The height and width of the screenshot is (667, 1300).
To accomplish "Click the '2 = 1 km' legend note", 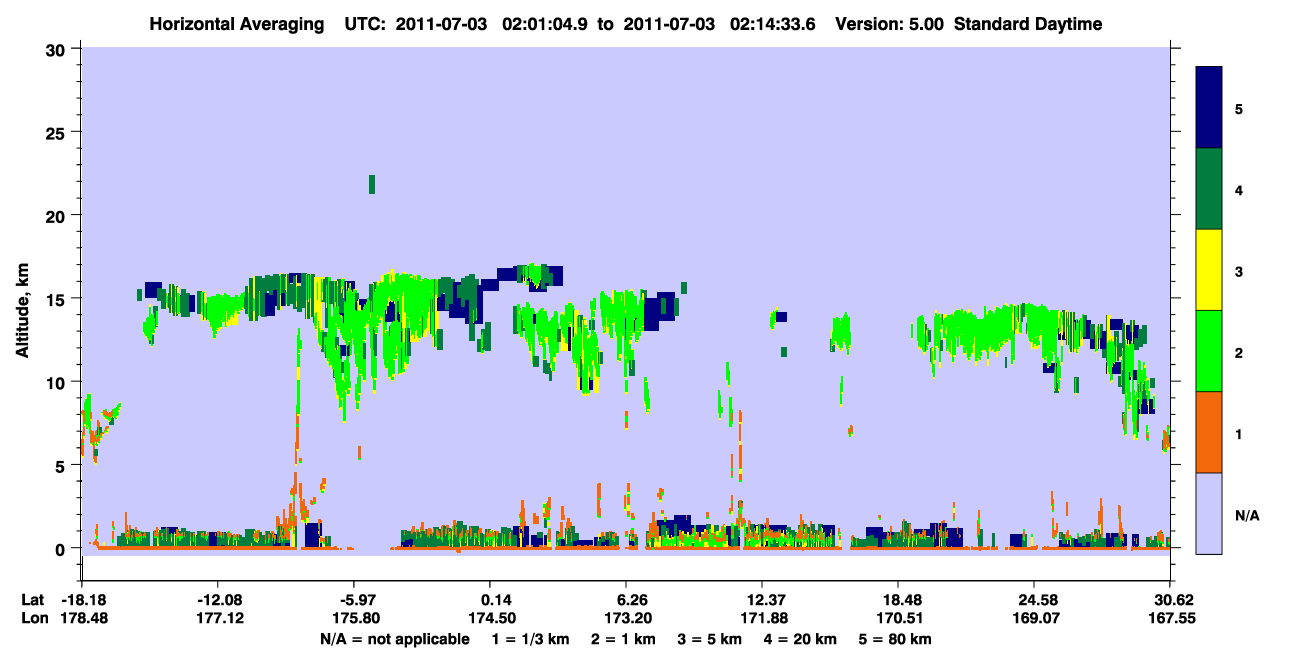I will click(623, 640).
